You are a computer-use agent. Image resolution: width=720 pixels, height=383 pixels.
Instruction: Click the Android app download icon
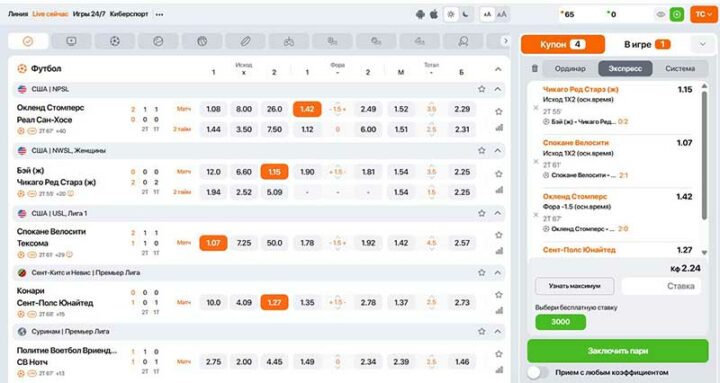point(420,14)
